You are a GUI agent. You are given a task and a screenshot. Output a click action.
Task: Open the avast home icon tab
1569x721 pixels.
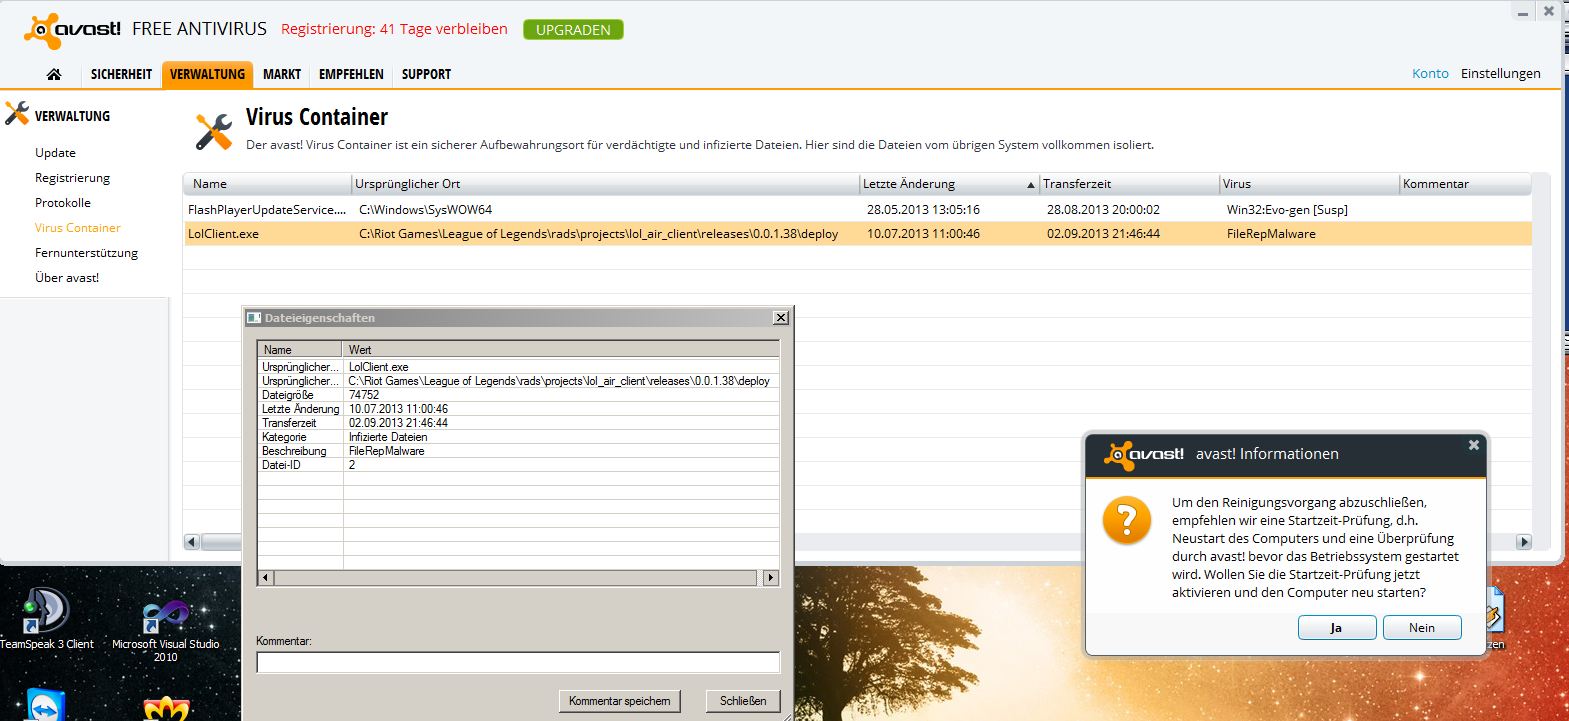[x=54, y=74]
